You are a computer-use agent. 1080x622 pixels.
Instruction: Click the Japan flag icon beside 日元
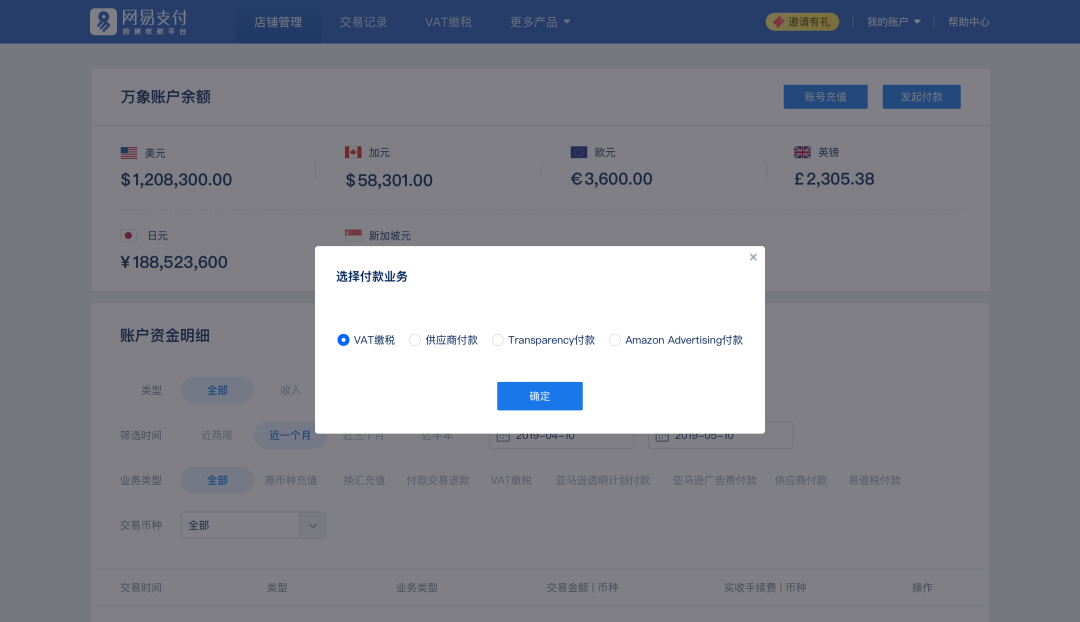point(128,236)
